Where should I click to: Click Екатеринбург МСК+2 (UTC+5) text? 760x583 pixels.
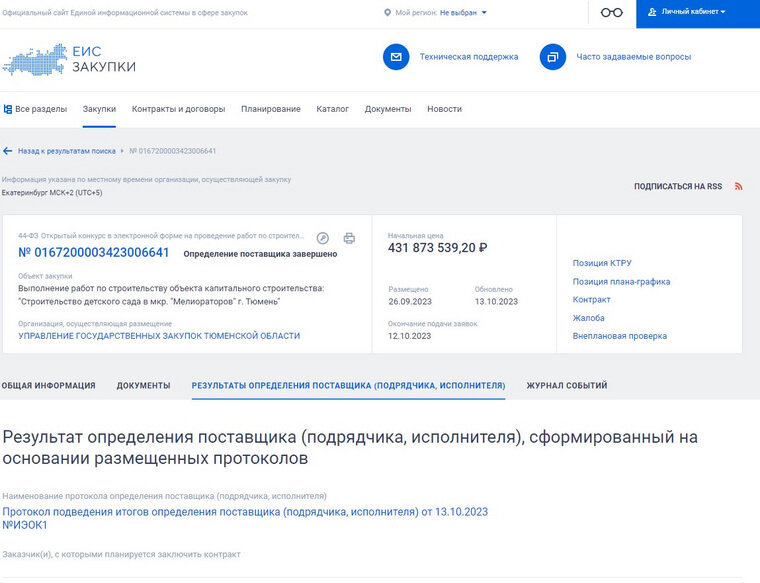click(52, 193)
